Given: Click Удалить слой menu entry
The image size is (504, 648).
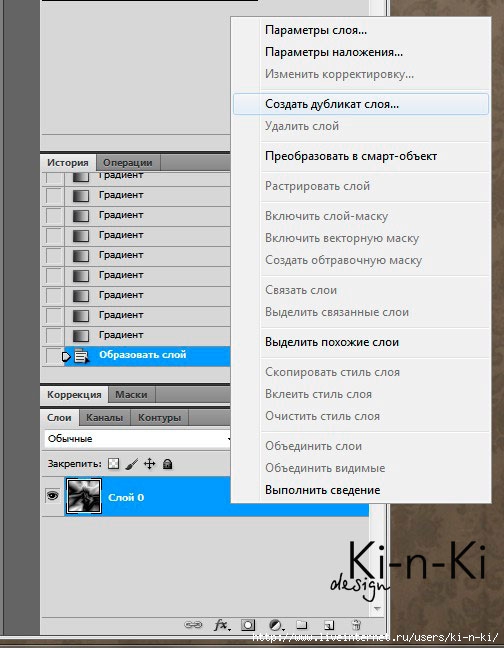Looking at the screenshot, I should [x=361, y=126].
